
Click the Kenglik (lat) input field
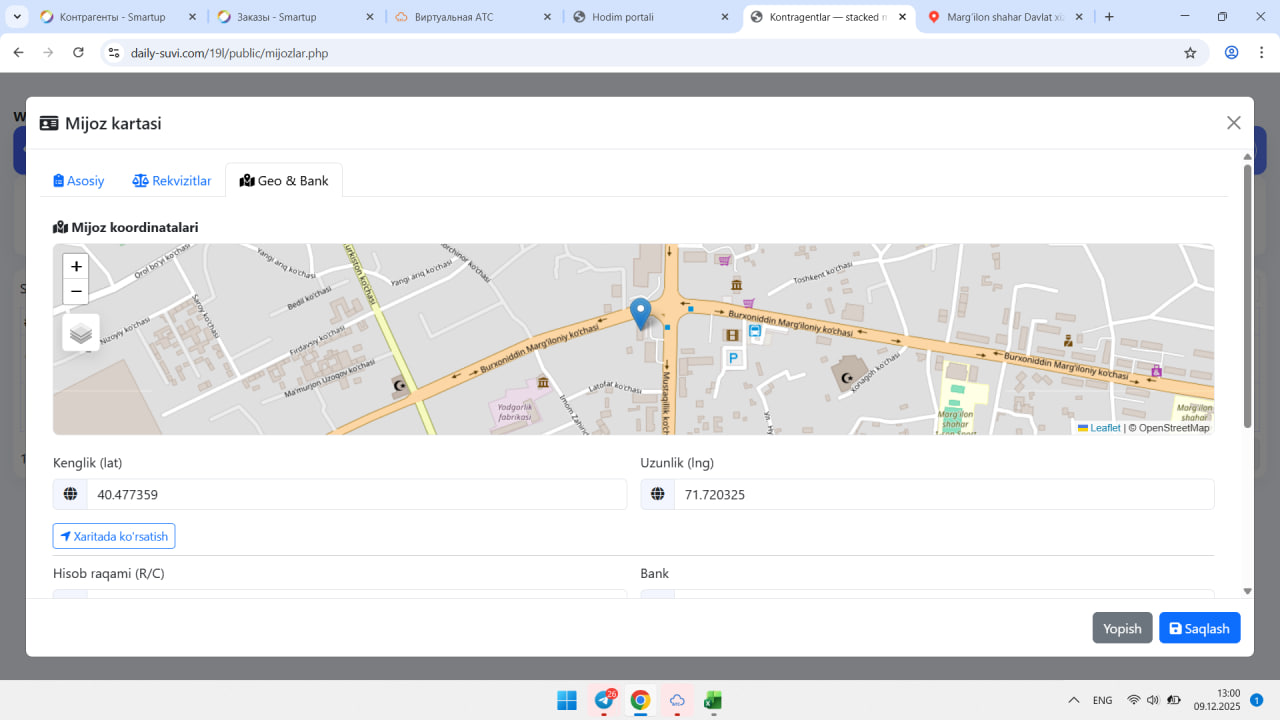tap(355, 494)
